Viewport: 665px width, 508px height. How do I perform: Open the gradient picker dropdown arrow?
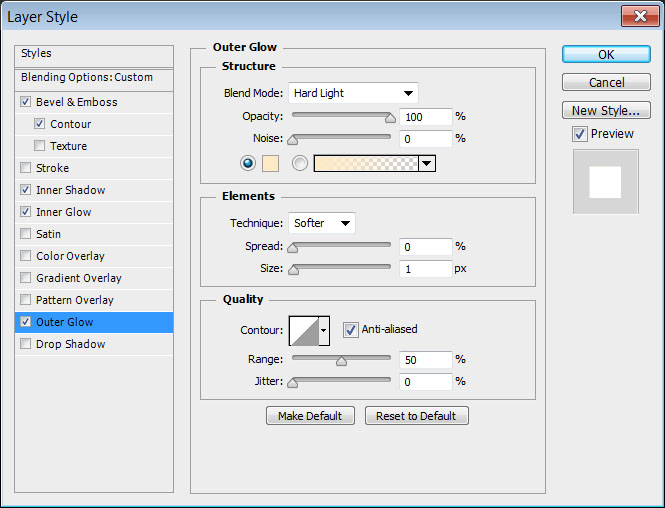[427, 164]
